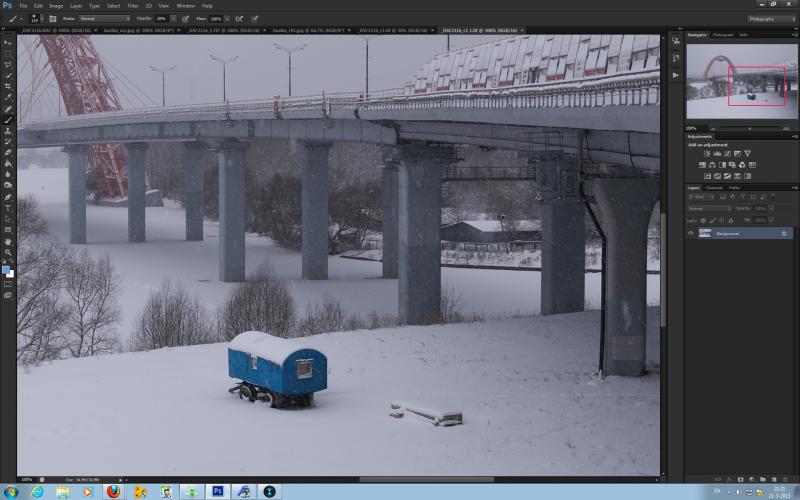This screenshot has height=500, width=800.
Task: Add a Curves adjustment
Action: (728, 154)
